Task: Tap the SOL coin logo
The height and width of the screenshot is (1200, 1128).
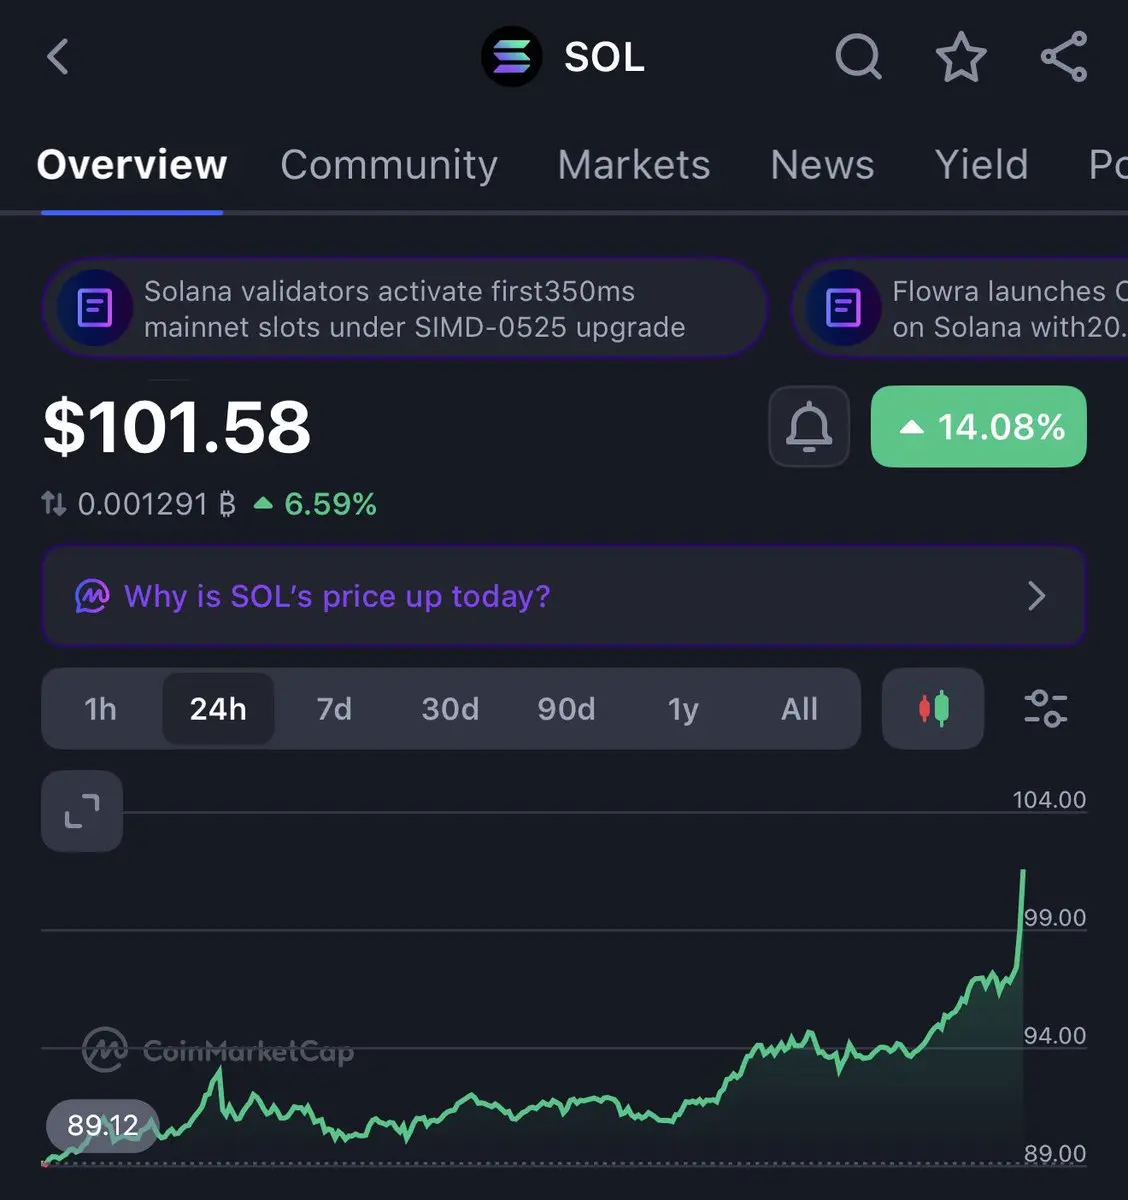Action: [512, 57]
